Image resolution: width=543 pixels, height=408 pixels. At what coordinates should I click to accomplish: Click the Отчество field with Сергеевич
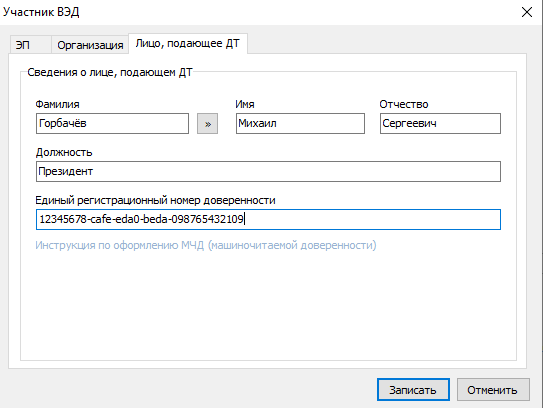point(440,123)
